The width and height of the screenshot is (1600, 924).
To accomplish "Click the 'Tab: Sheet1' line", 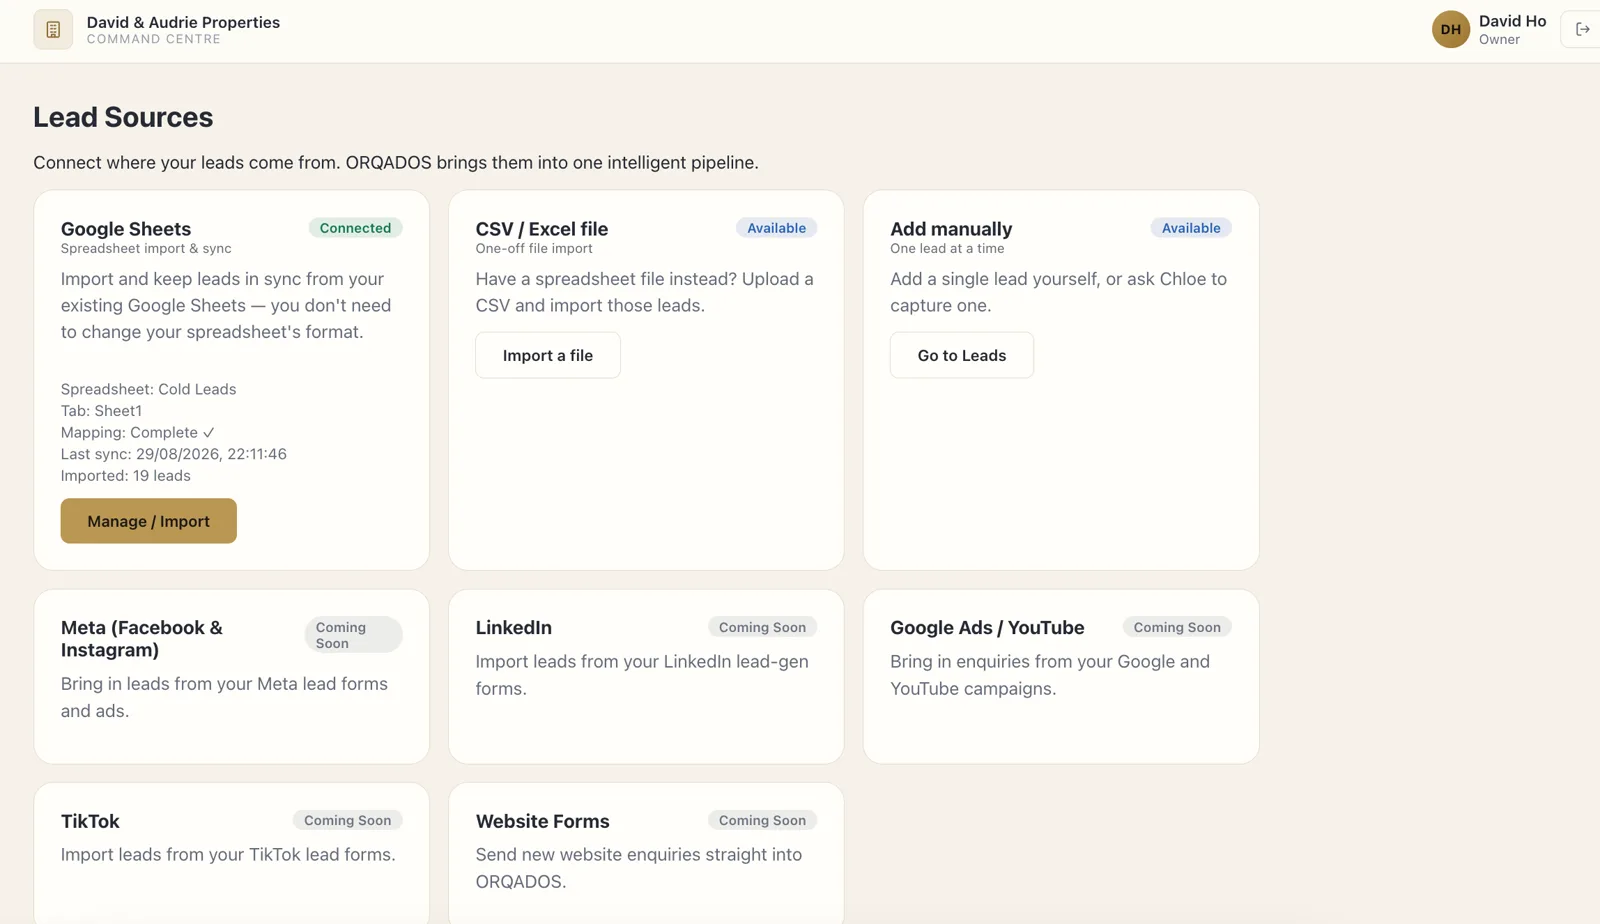I will tap(101, 411).
